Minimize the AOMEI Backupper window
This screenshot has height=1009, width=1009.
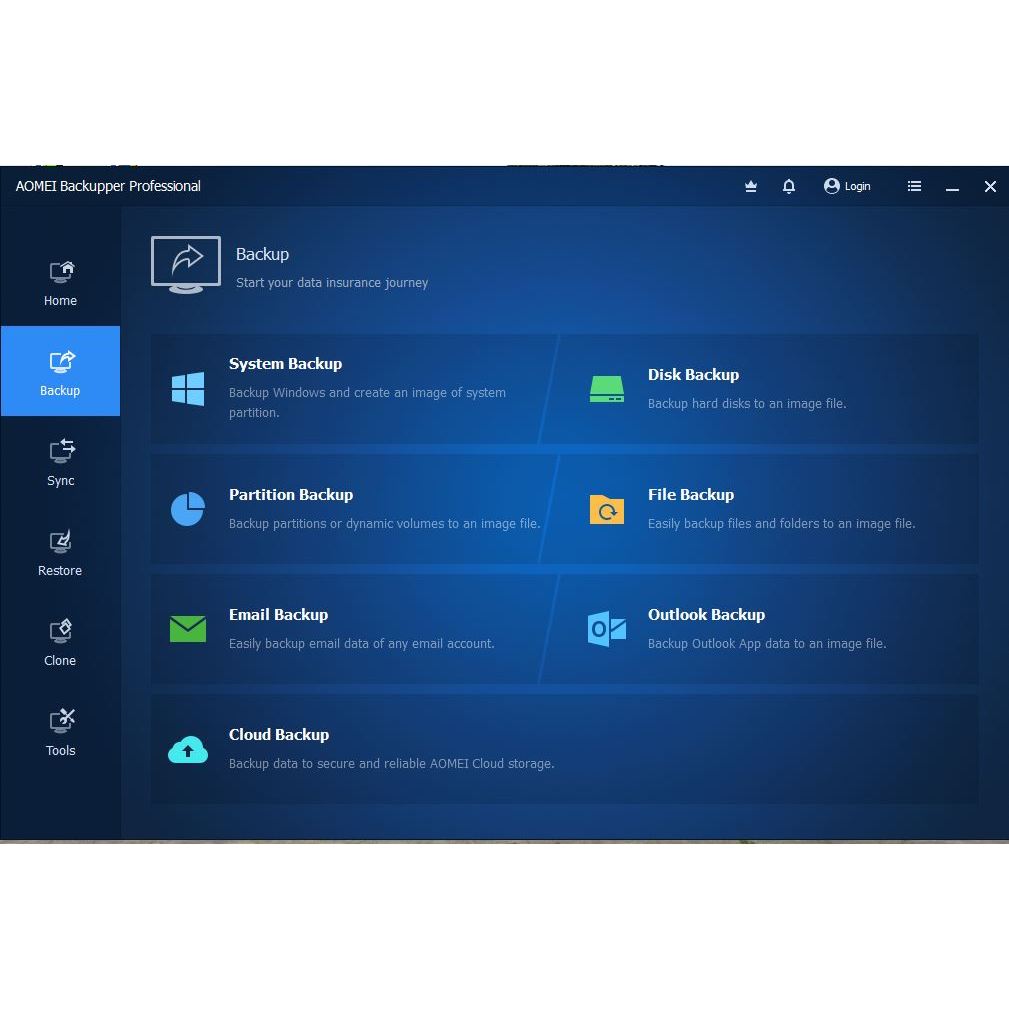(952, 187)
